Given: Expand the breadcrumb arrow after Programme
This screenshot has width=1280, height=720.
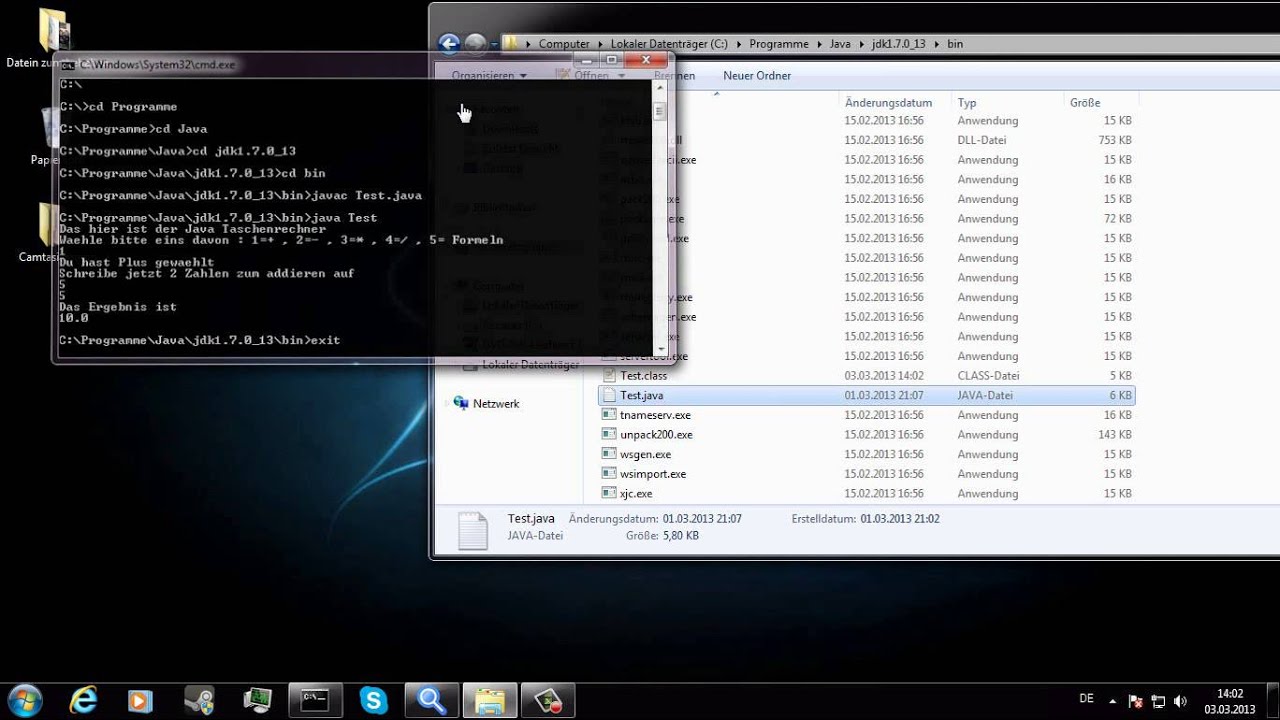Looking at the screenshot, I should coord(818,44).
